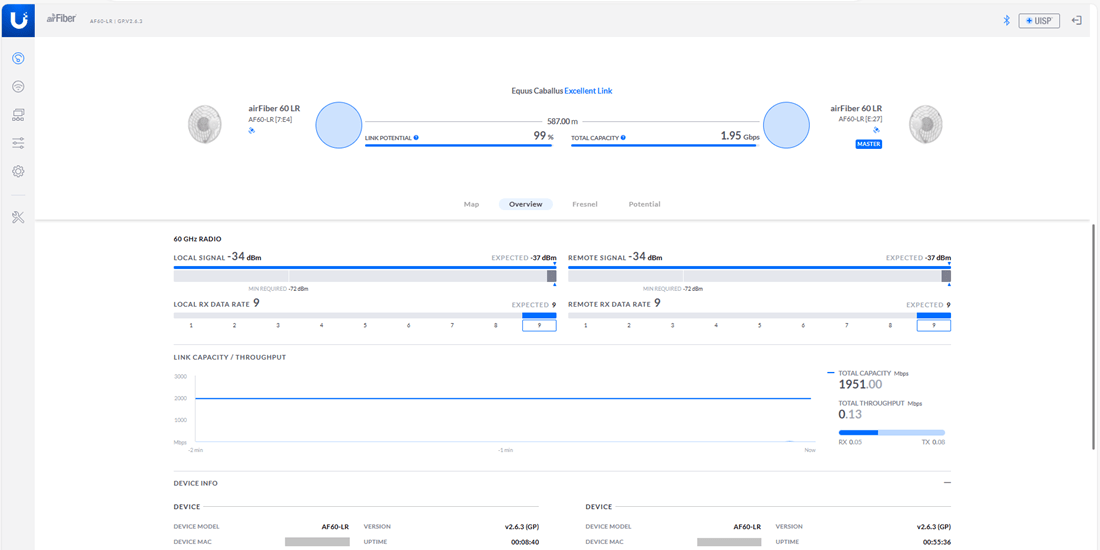Open the Network devices icon in the sidebar
This screenshot has height=550, width=1100.
18,115
